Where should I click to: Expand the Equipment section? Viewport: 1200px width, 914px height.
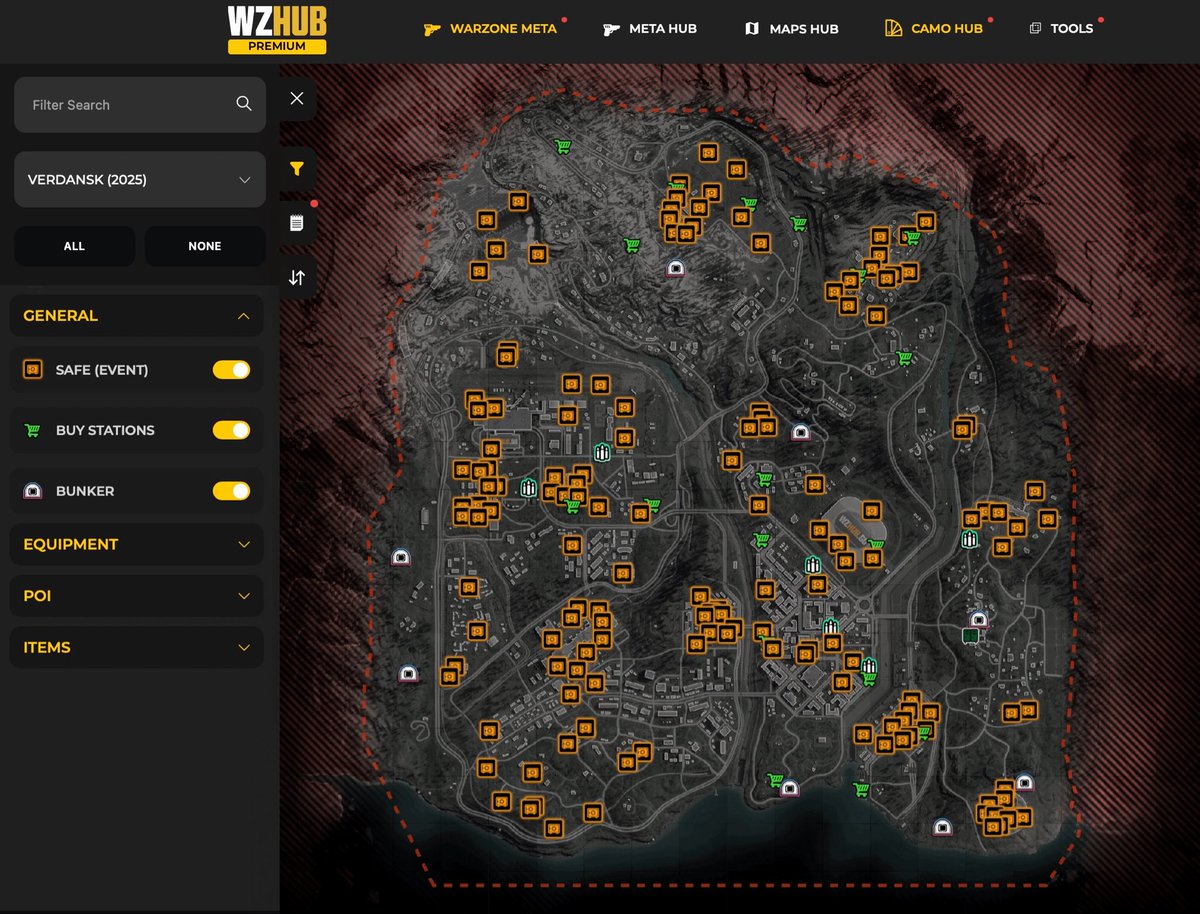pos(137,544)
